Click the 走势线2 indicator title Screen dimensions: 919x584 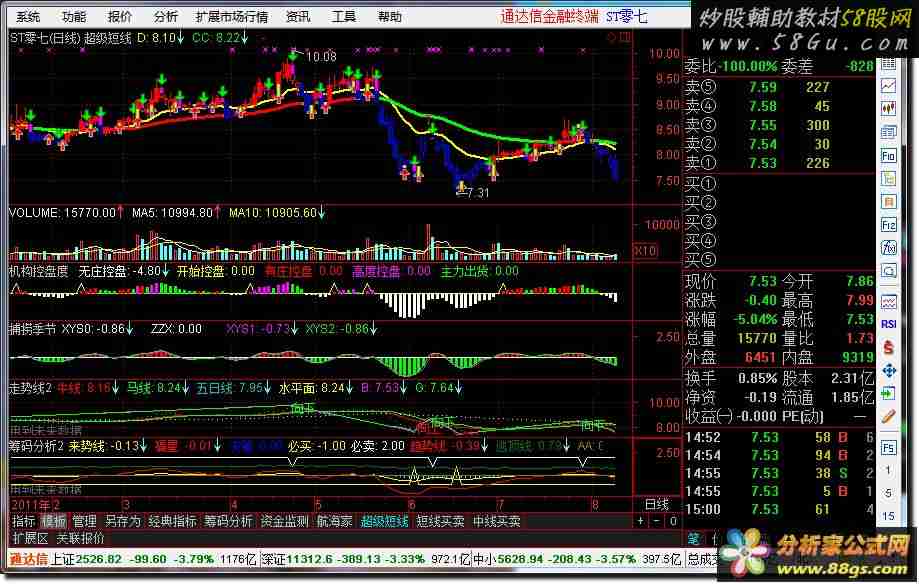[30, 388]
